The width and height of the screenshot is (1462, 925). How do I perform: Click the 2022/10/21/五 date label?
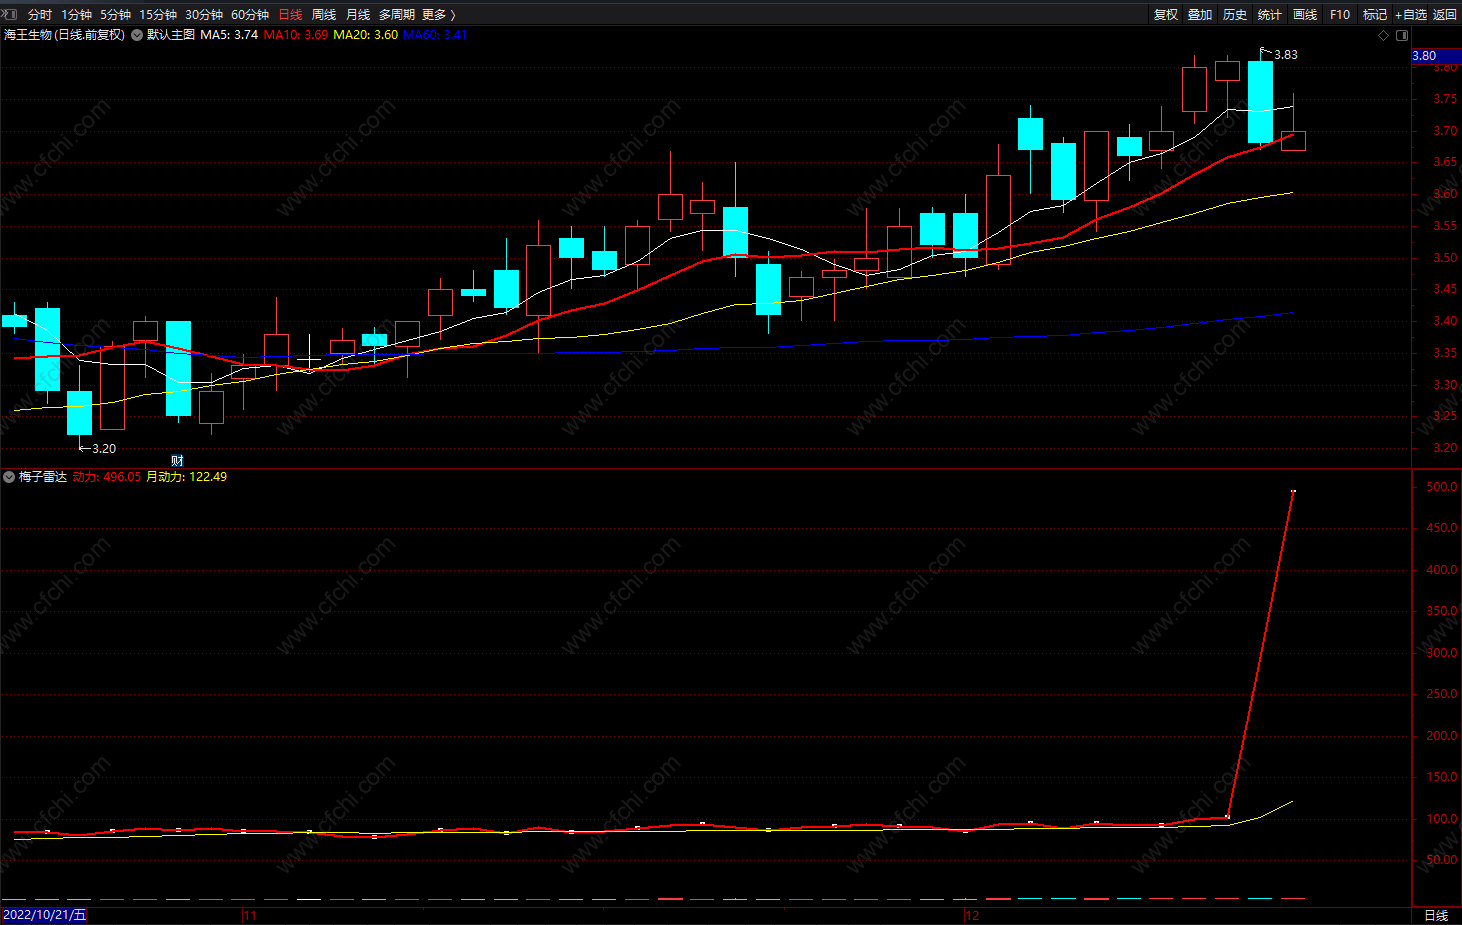44,916
